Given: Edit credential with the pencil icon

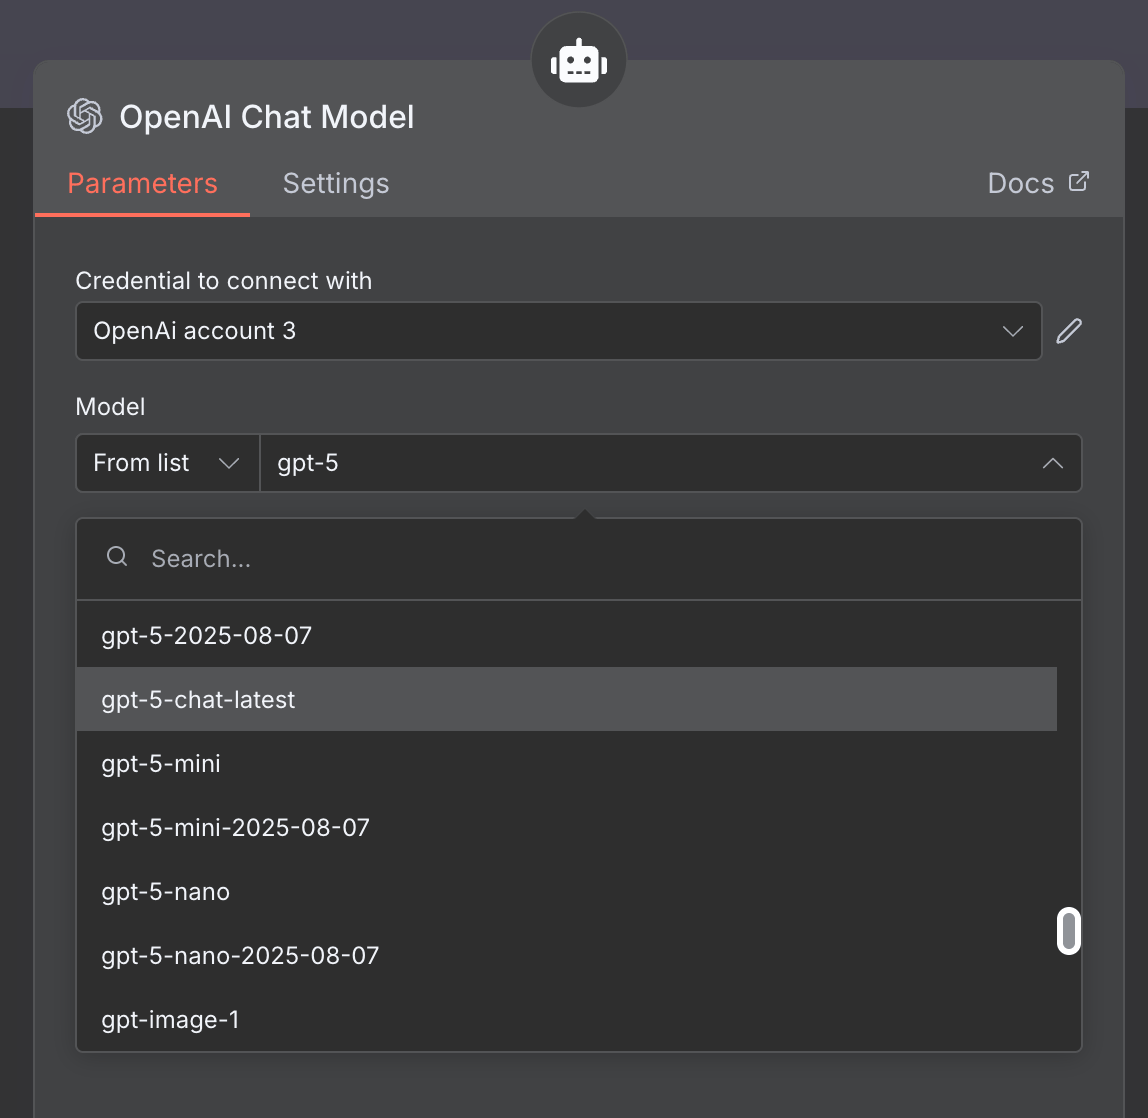Looking at the screenshot, I should 1069,331.
